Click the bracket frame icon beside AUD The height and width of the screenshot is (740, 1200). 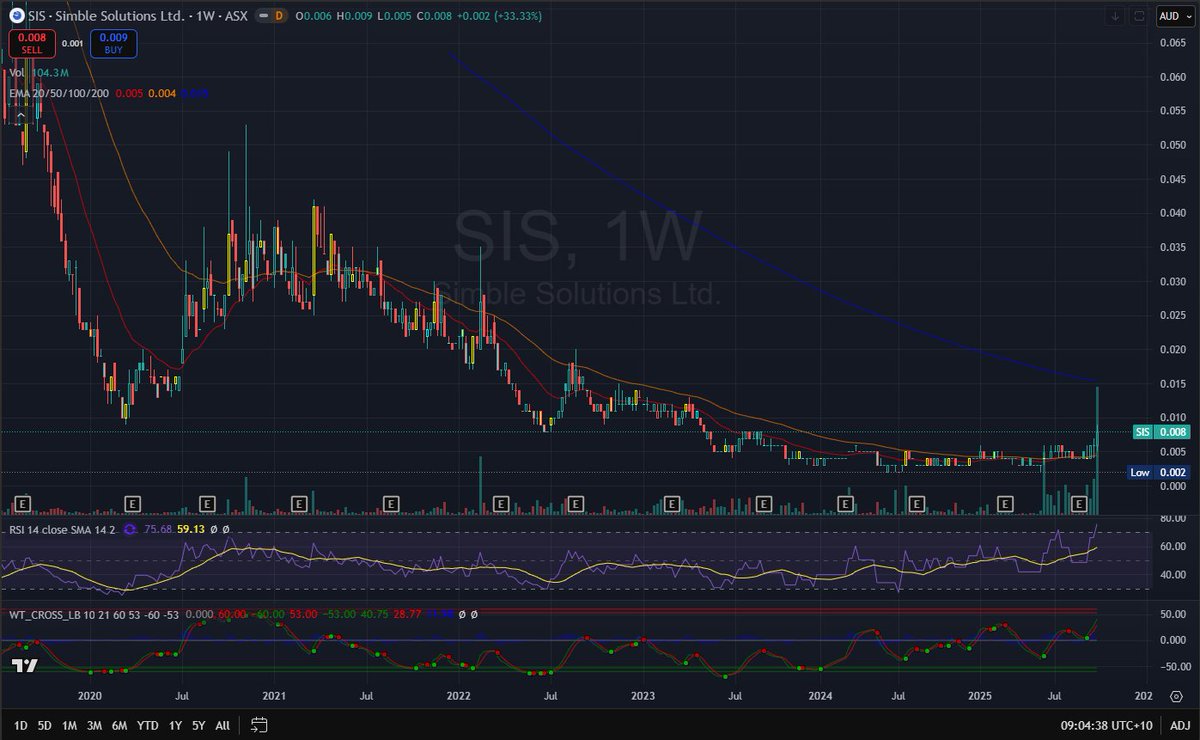tap(1139, 16)
